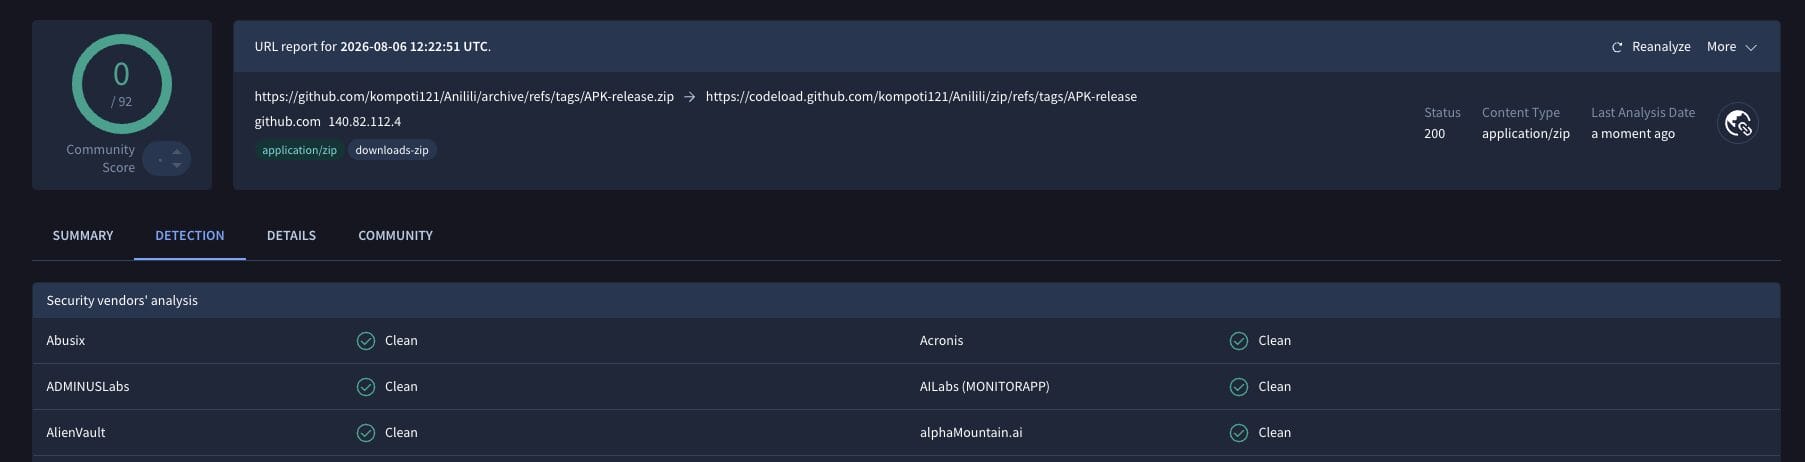The height and width of the screenshot is (462, 1805).
Task: Click the alphaMountain.ai clean checkmark icon
Action: tap(1239, 433)
